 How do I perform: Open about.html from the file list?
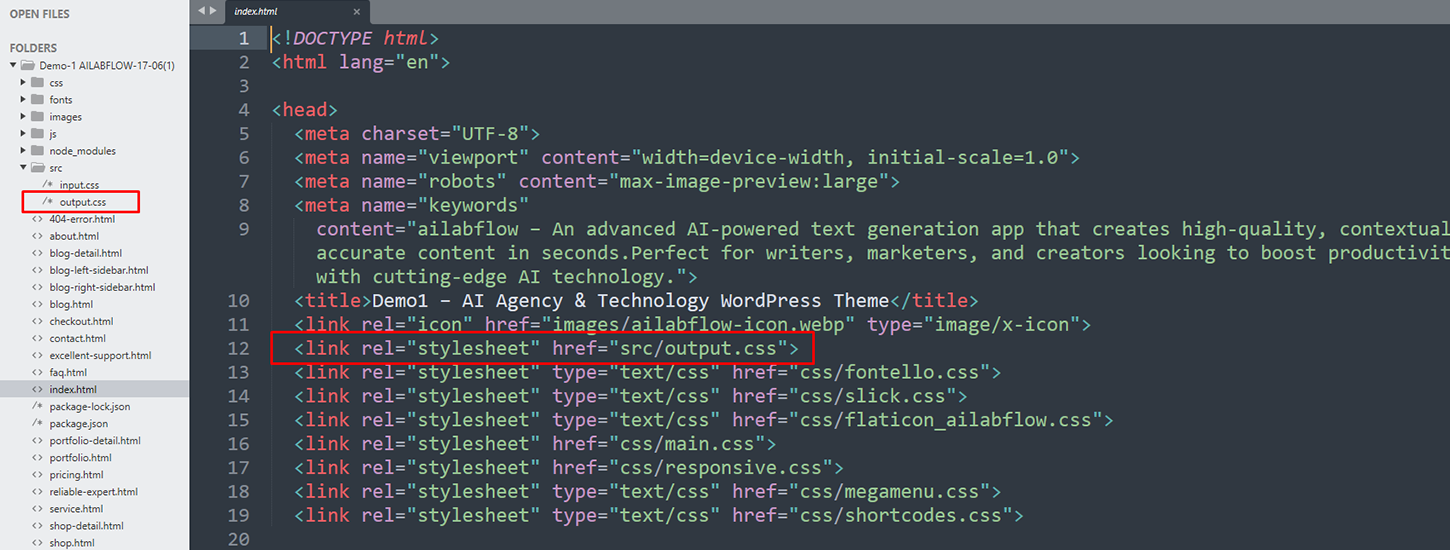74,236
